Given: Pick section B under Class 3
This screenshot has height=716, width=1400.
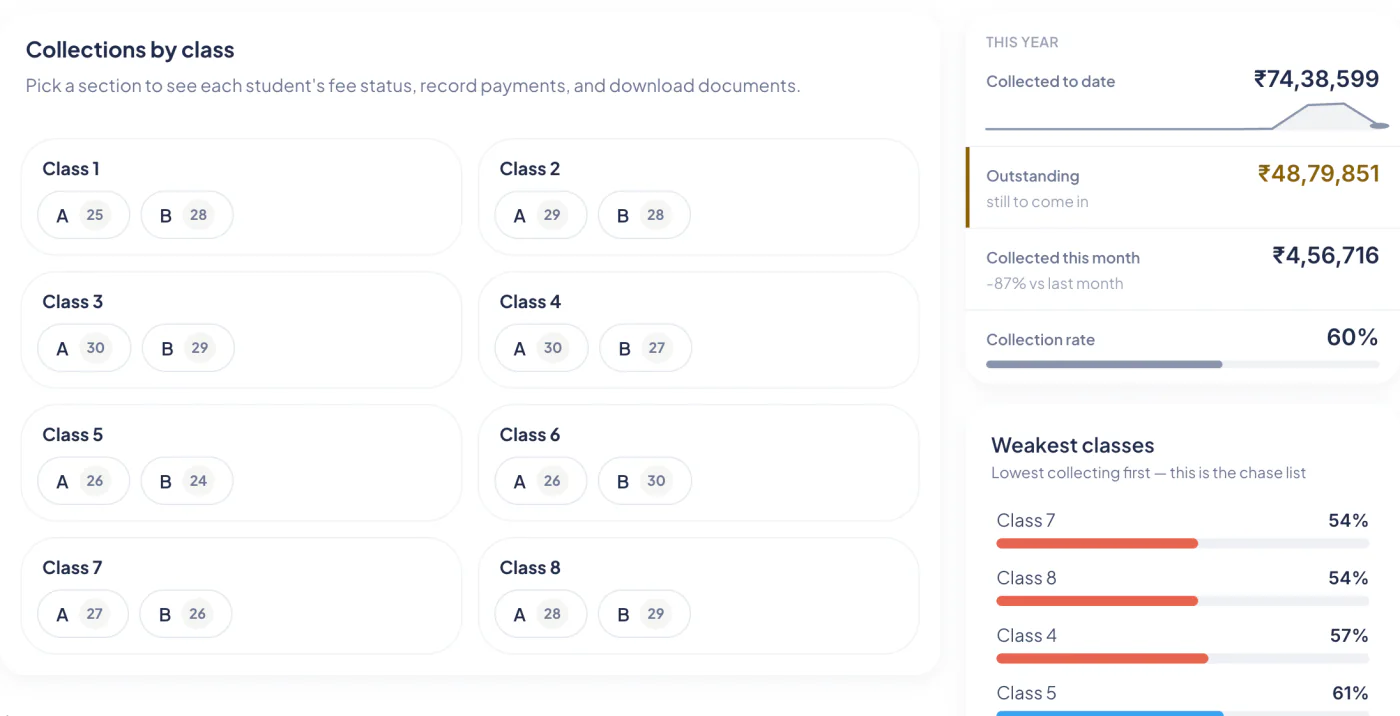Looking at the screenshot, I should point(188,348).
